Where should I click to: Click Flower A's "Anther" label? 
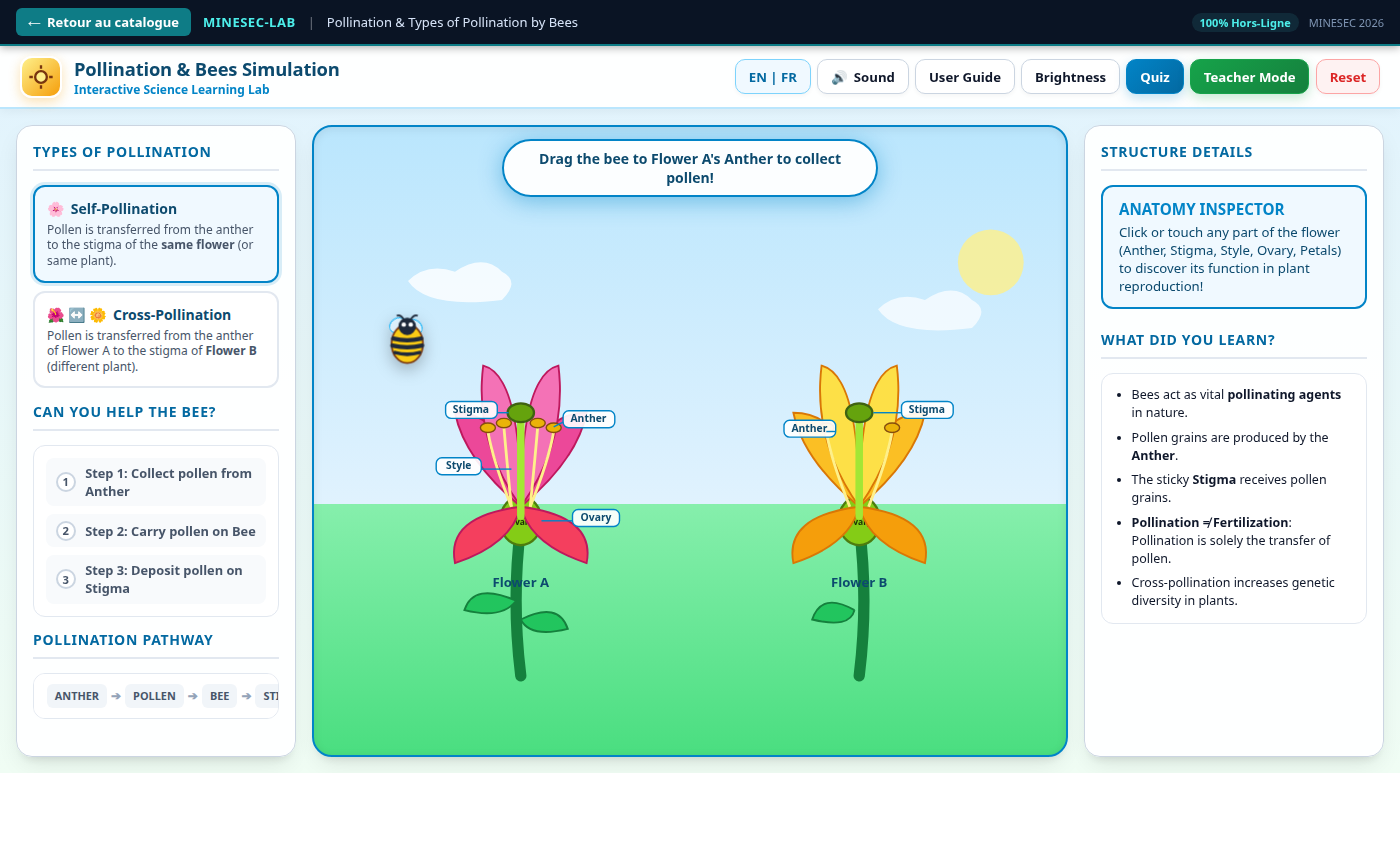coord(589,419)
